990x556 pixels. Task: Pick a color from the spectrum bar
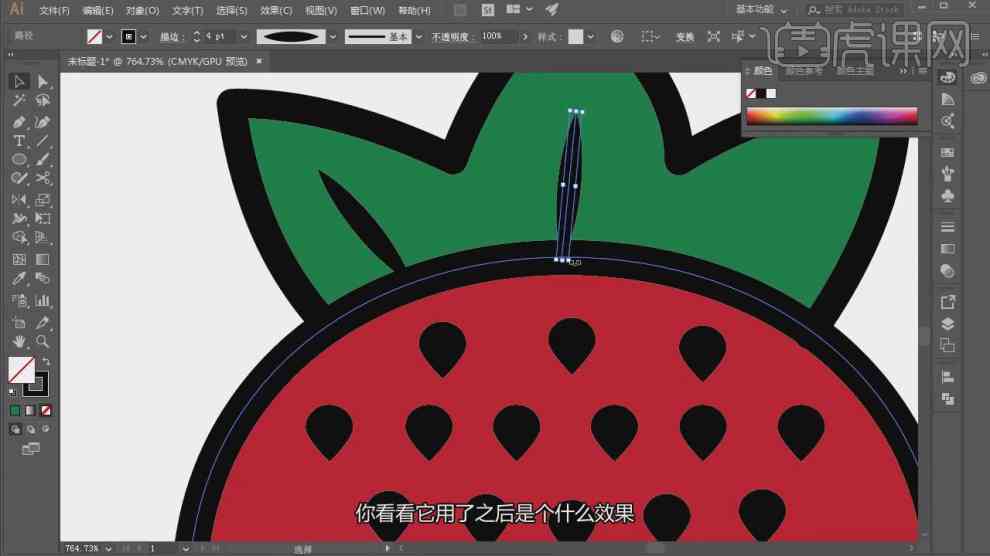point(832,116)
